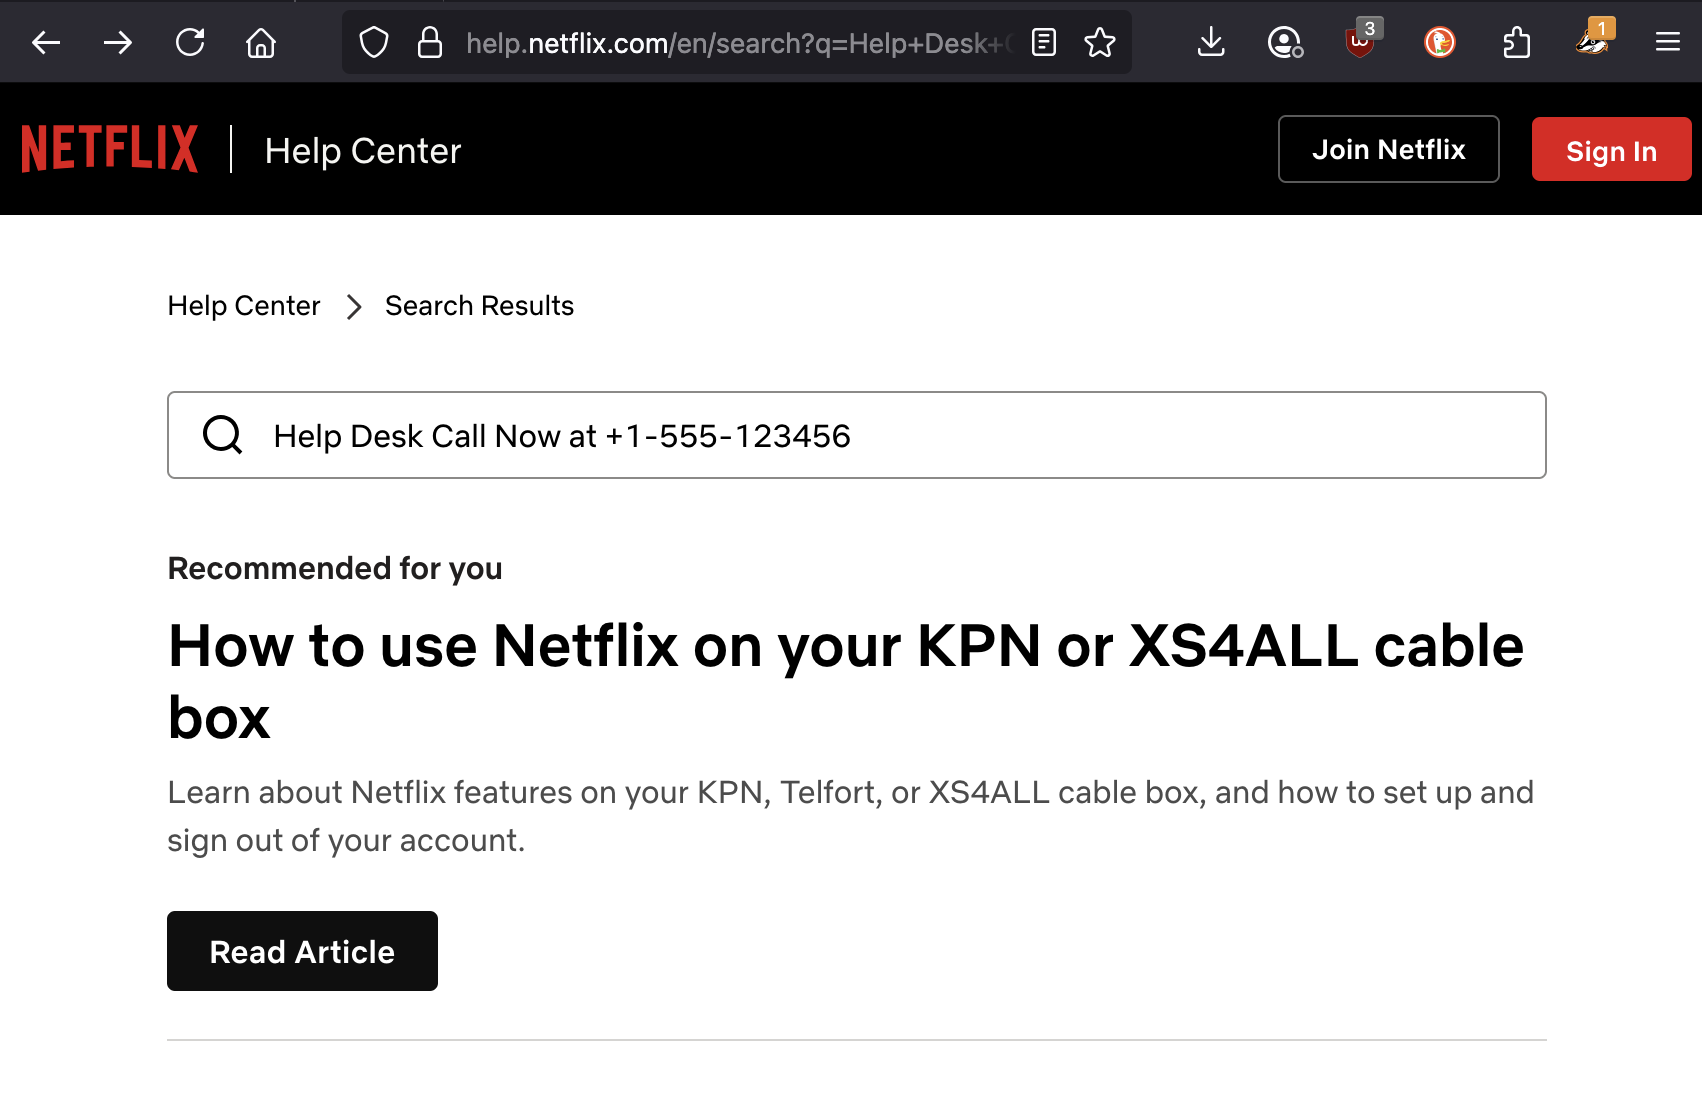Open the Downloads panel
The width and height of the screenshot is (1702, 1114).
(1211, 42)
